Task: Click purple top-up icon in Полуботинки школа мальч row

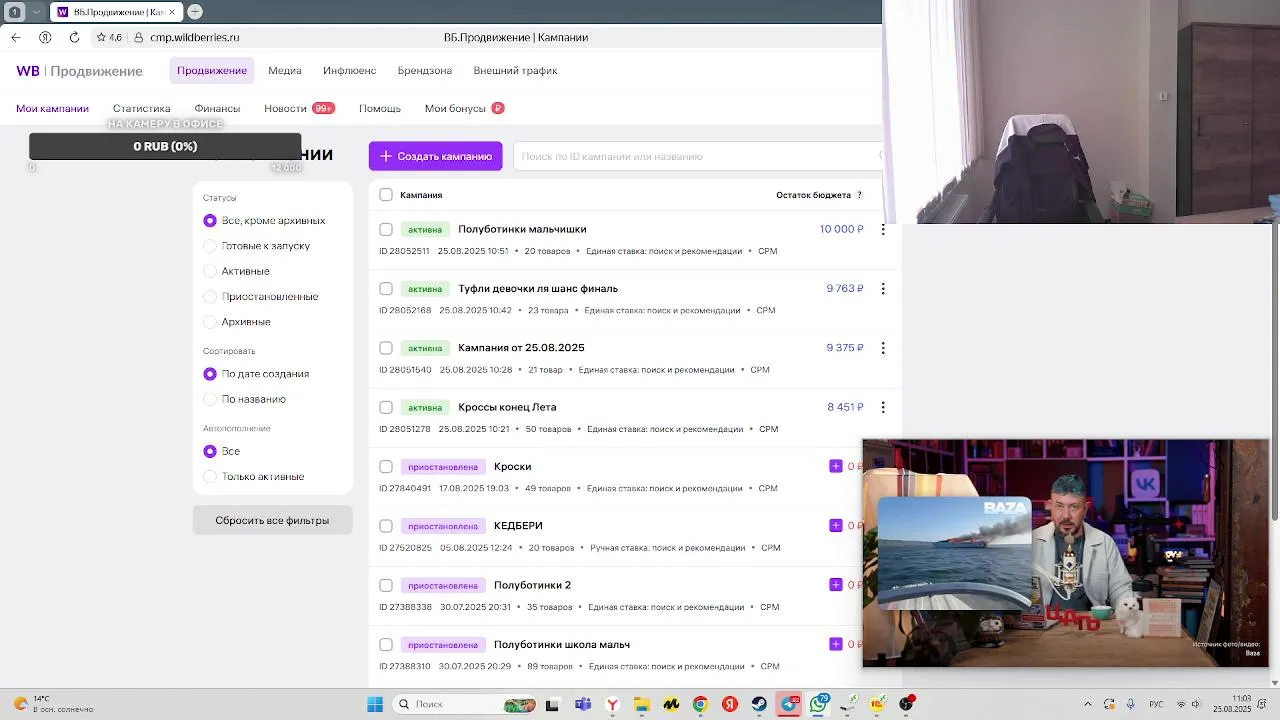Action: [836, 644]
